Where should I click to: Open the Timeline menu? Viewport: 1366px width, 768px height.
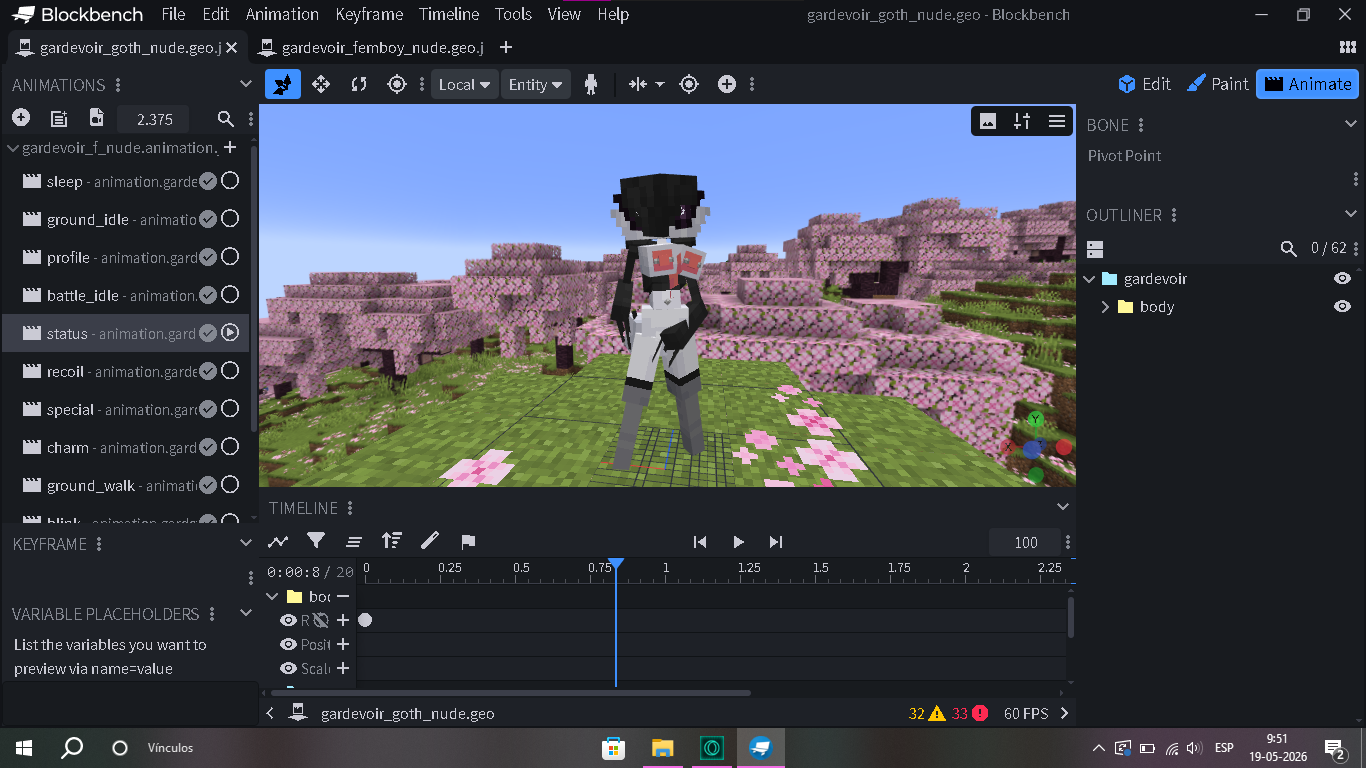pyautogui.click(x=449, y=14)
